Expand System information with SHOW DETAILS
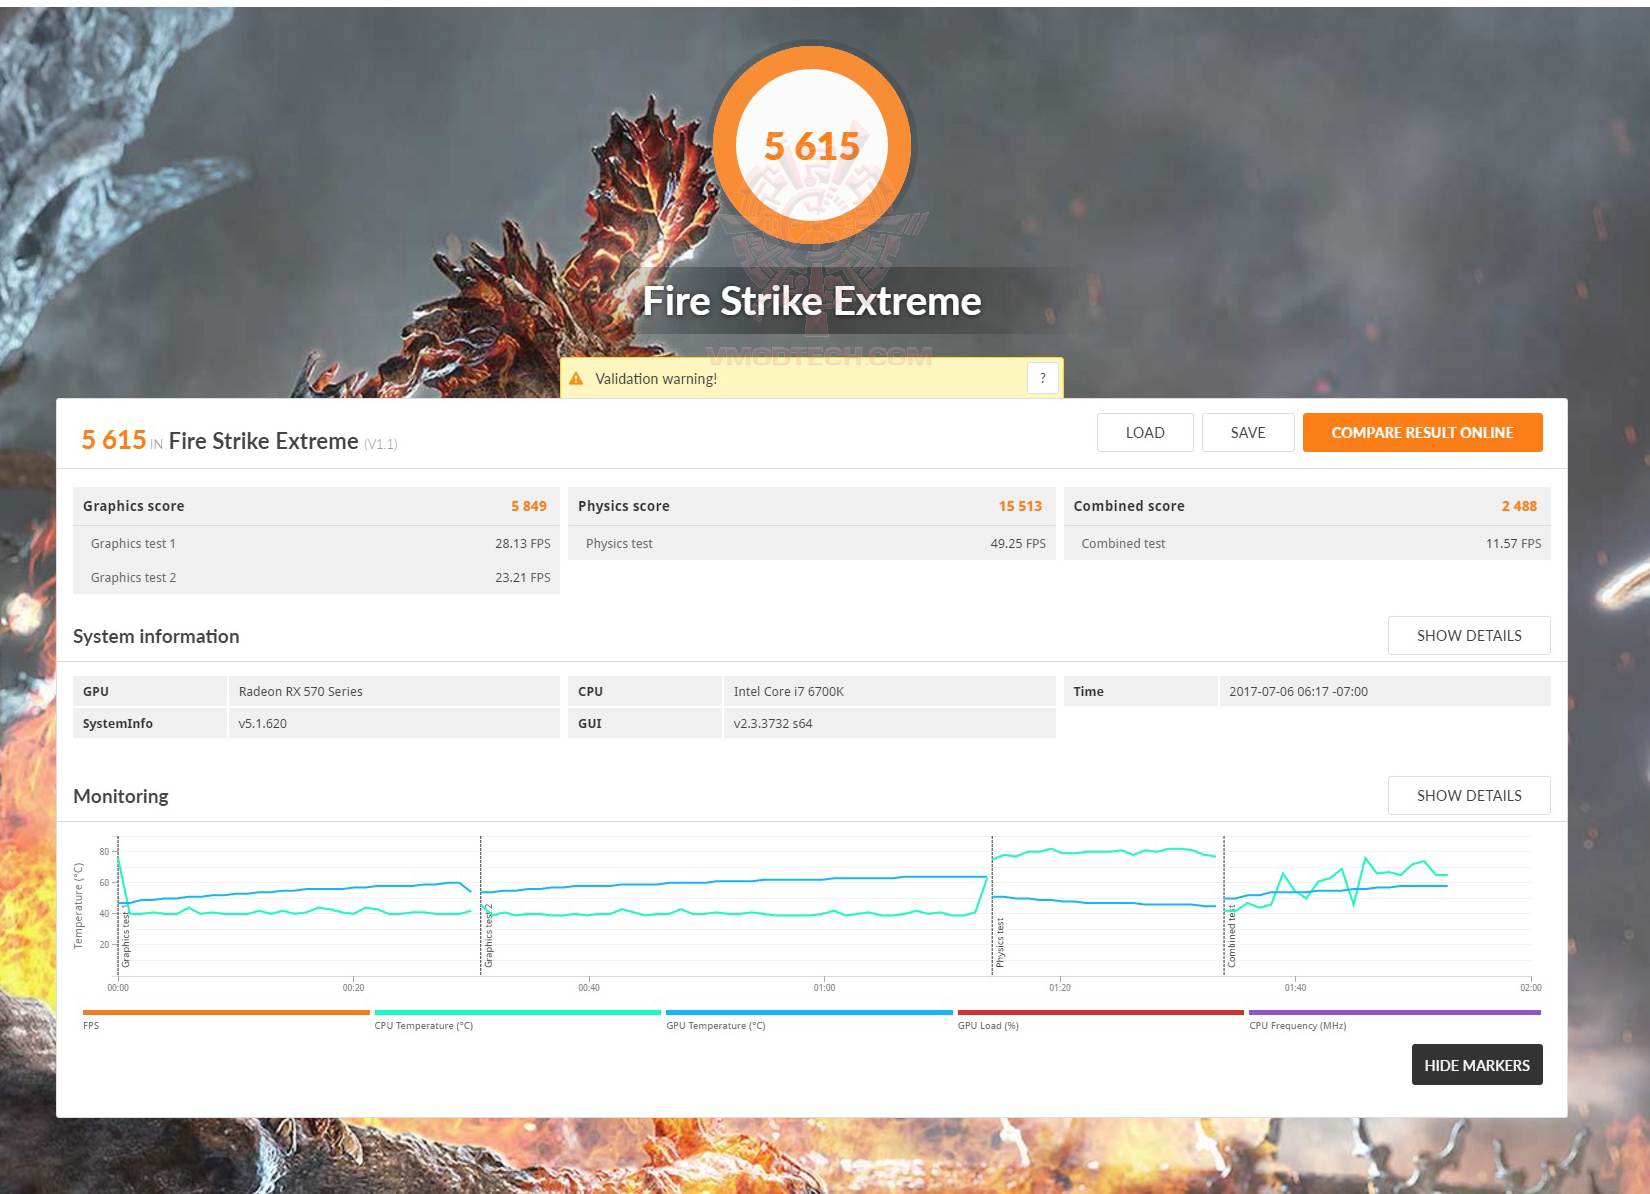This screenshot has height=1194, width=1650. click(x=1468, y=635)
